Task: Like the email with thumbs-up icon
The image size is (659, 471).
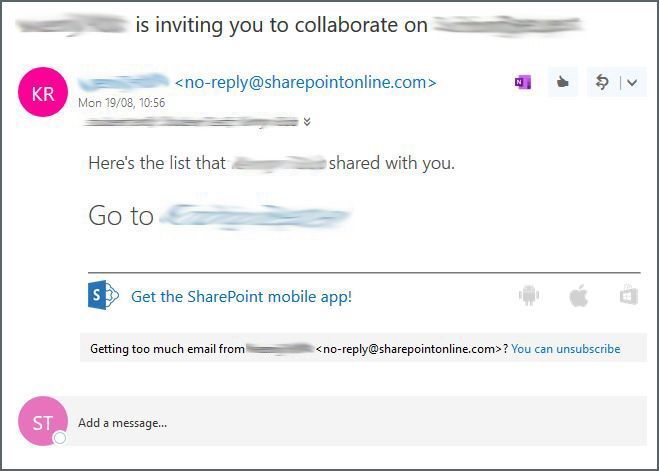Action: [562, 82]
